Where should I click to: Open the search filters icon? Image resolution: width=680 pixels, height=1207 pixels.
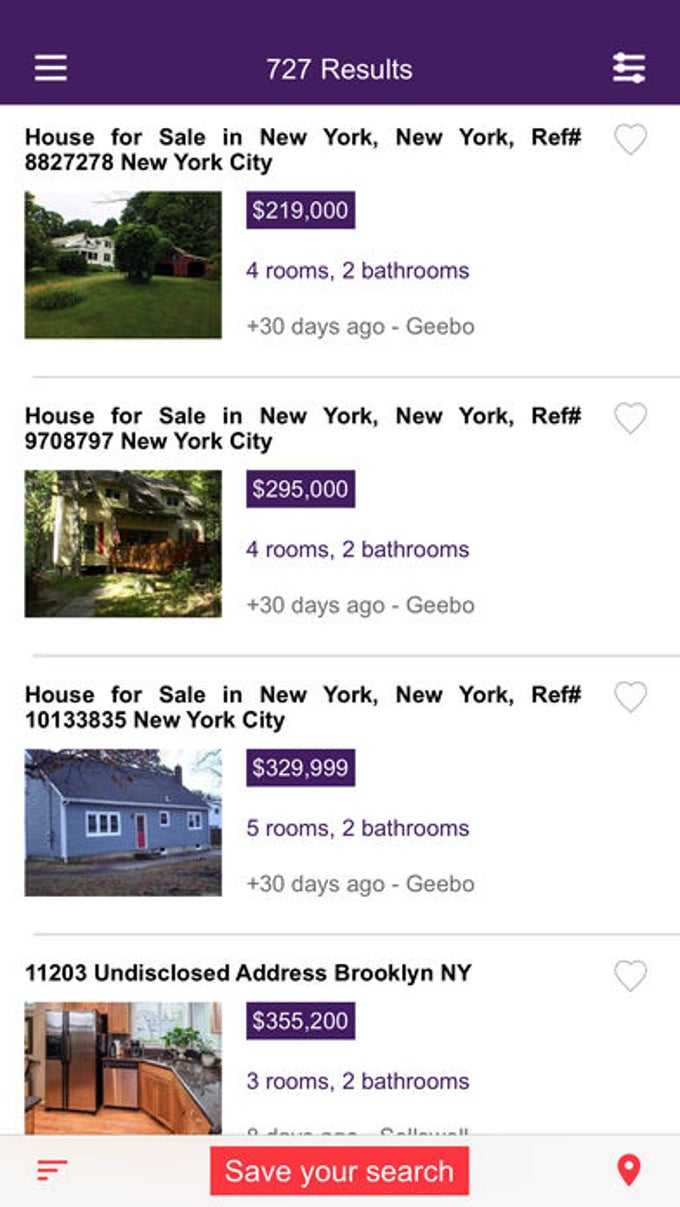629,68
